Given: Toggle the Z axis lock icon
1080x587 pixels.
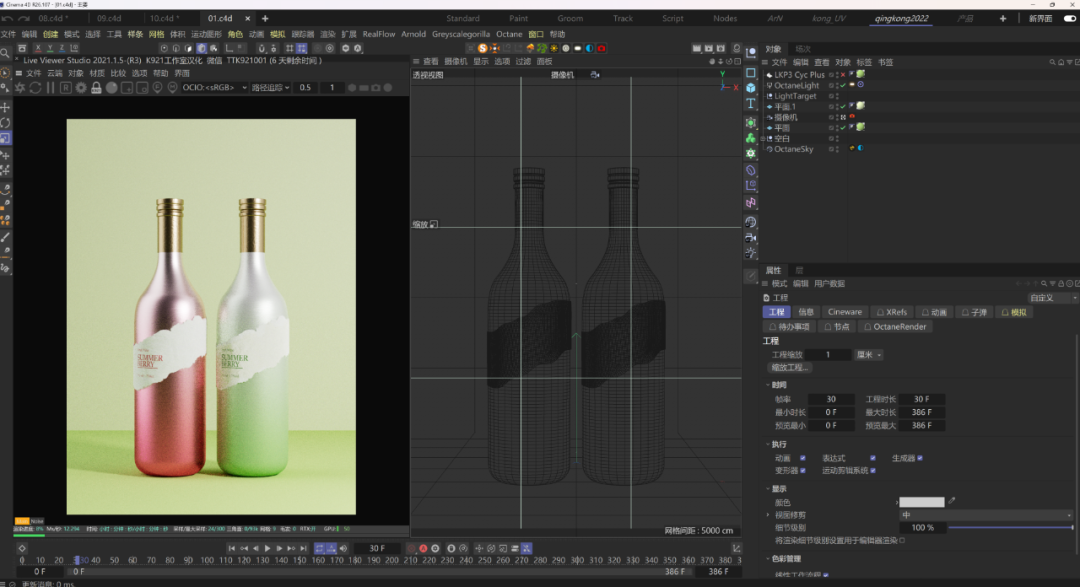Looking at the screenshot, I should click(x=61, y=48).
